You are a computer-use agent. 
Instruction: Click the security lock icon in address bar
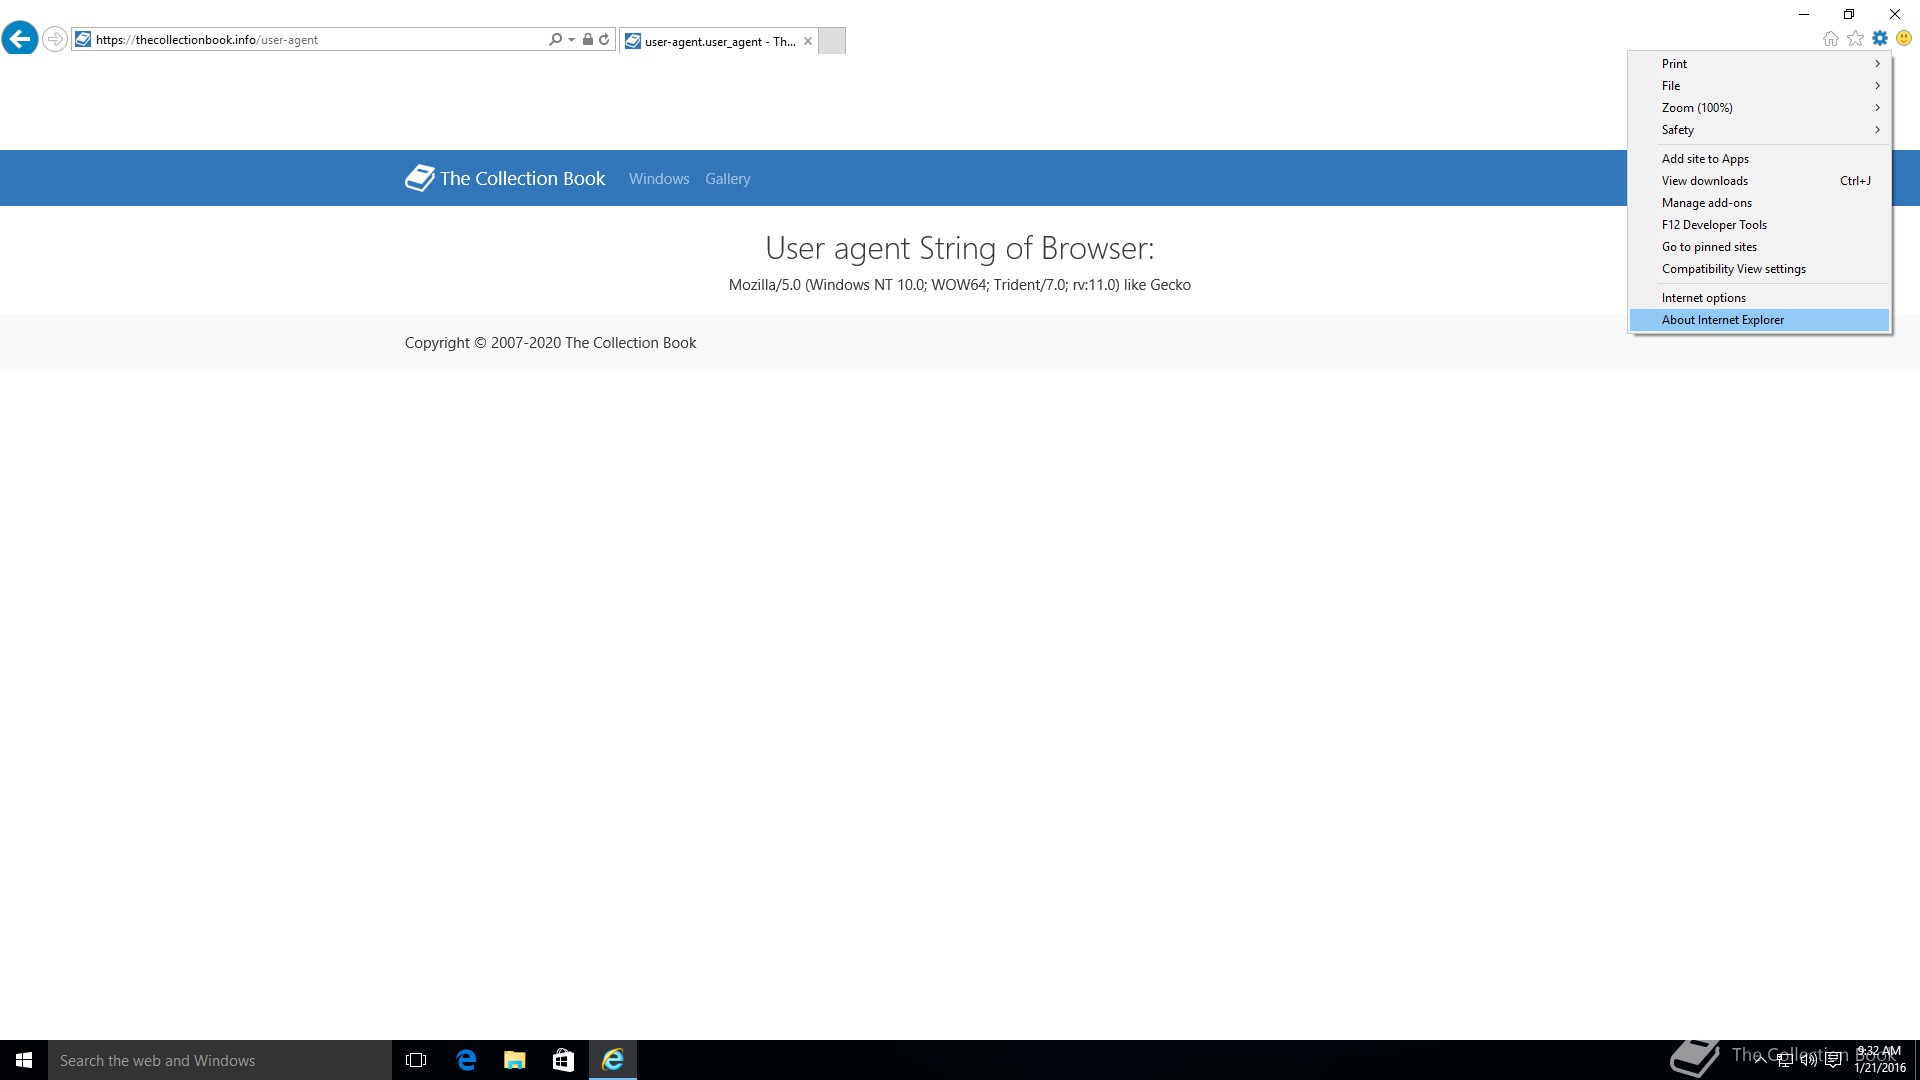[588, 40]
